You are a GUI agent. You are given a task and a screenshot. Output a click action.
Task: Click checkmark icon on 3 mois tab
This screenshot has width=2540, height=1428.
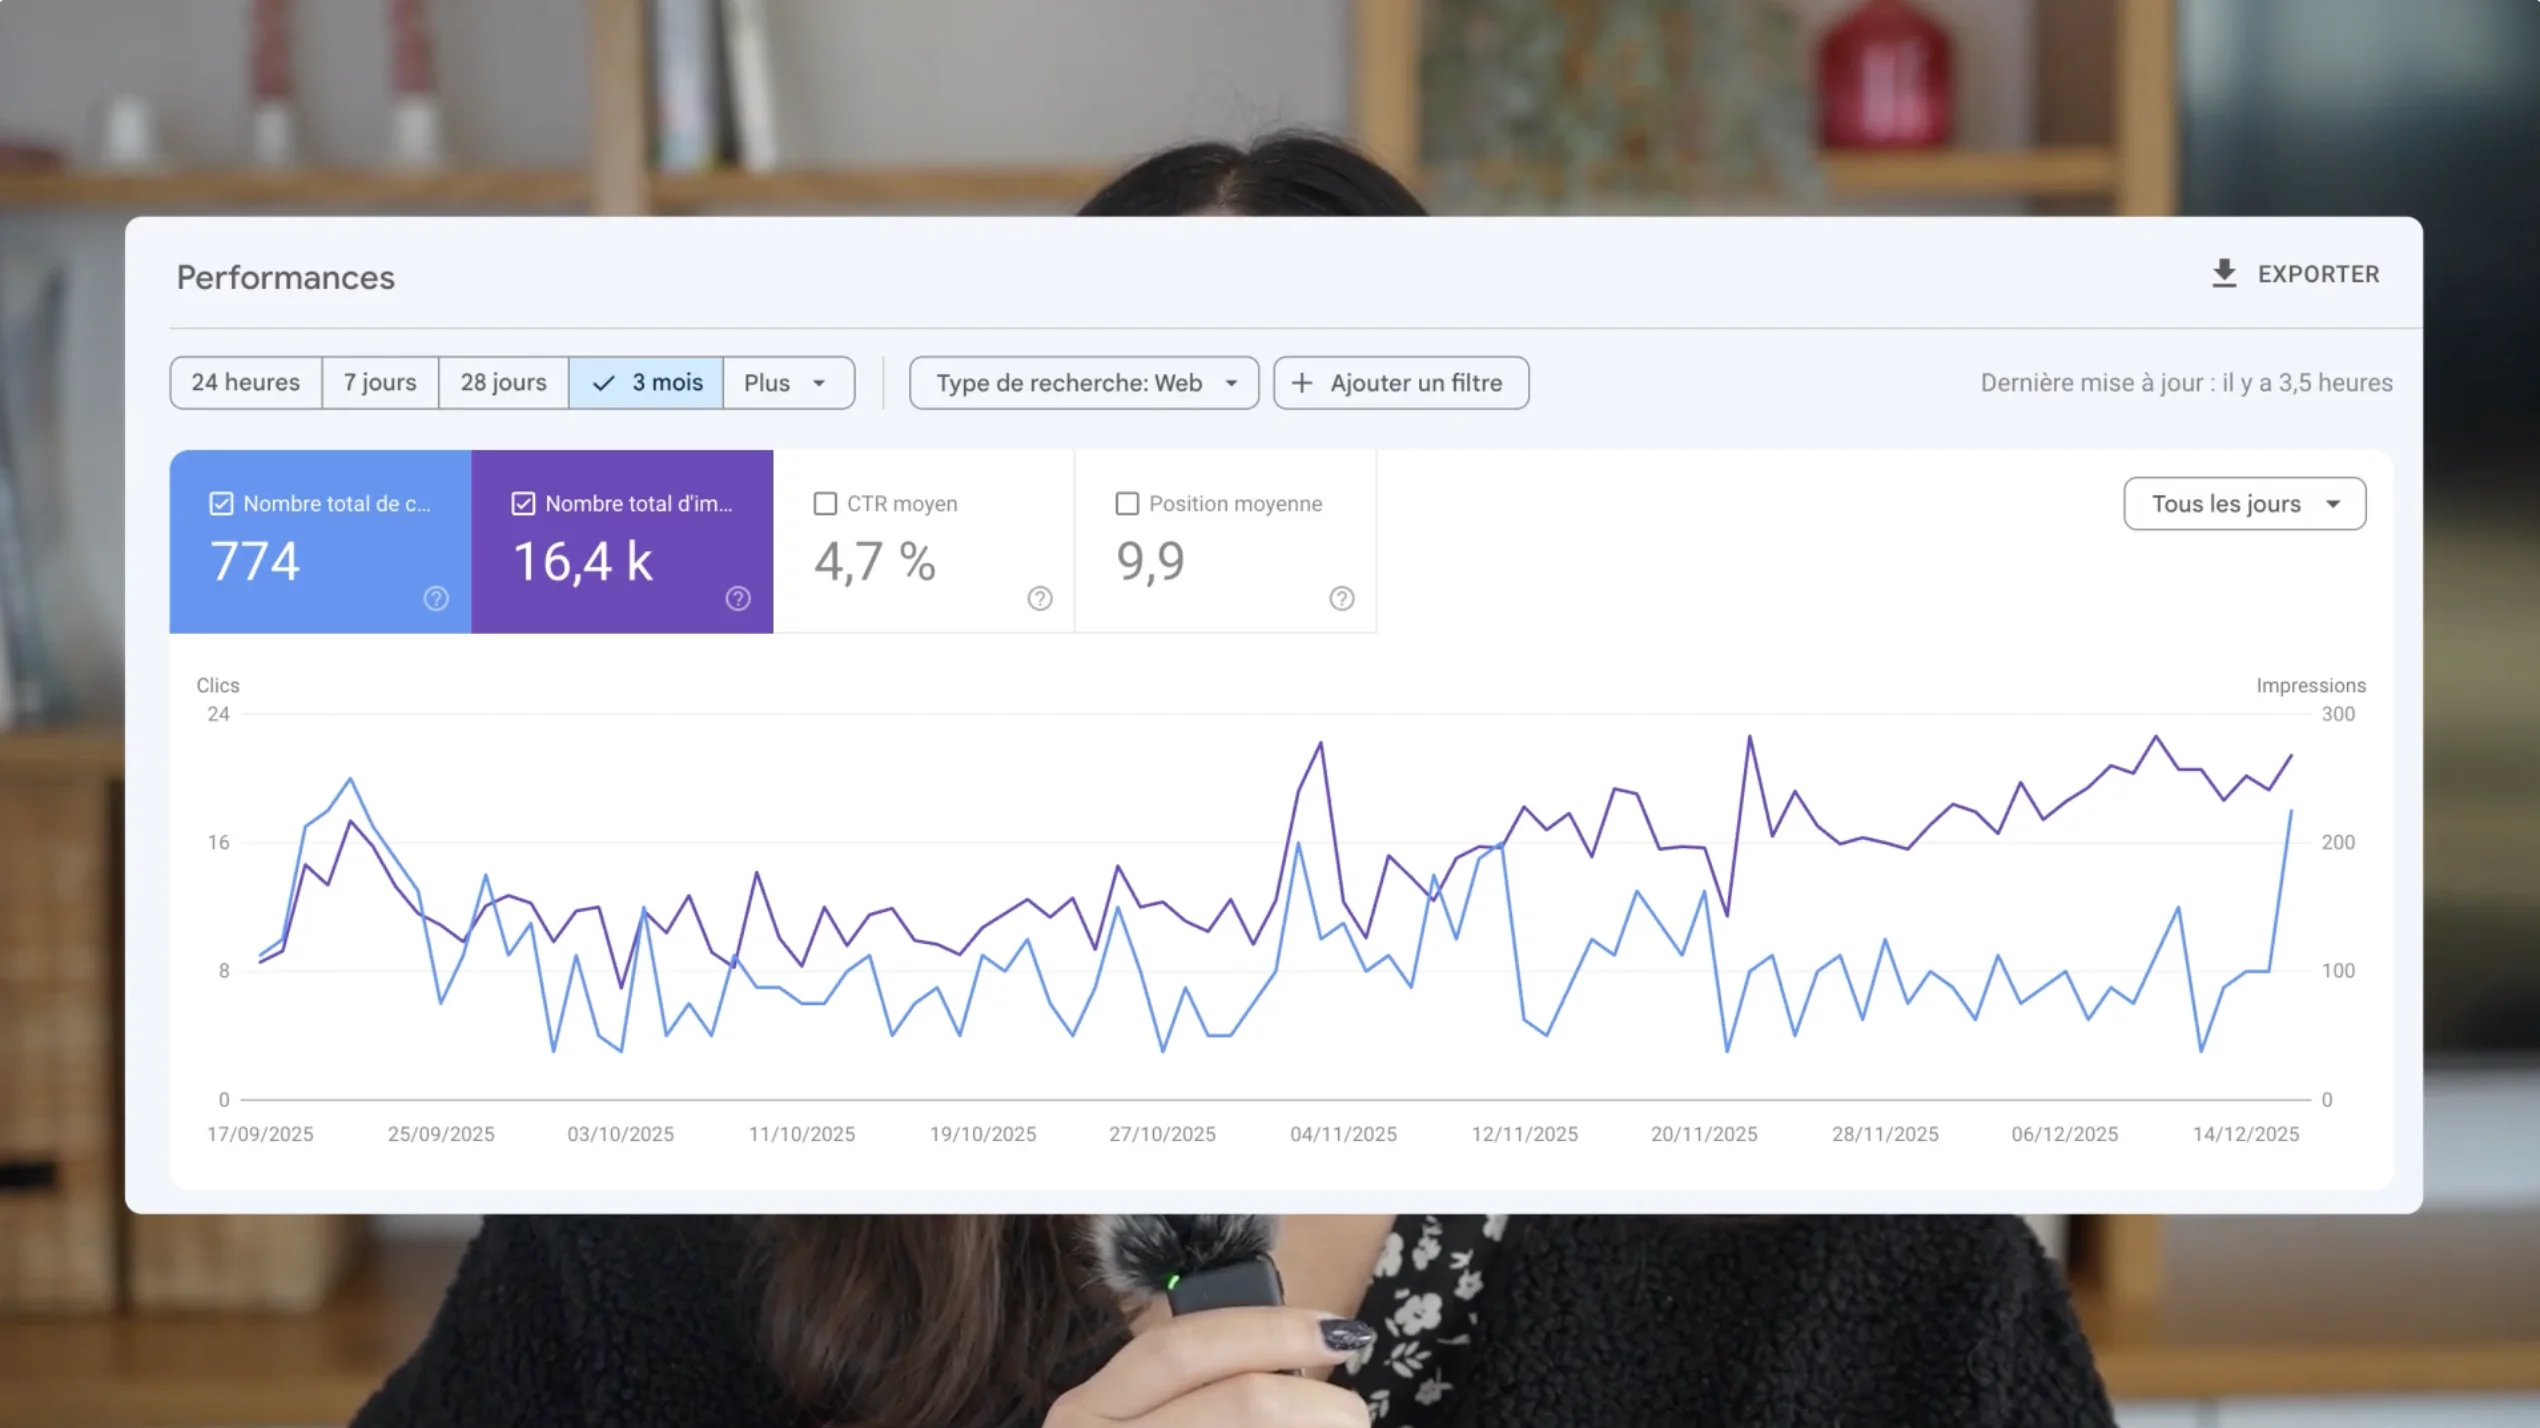[x=603, y=383]
